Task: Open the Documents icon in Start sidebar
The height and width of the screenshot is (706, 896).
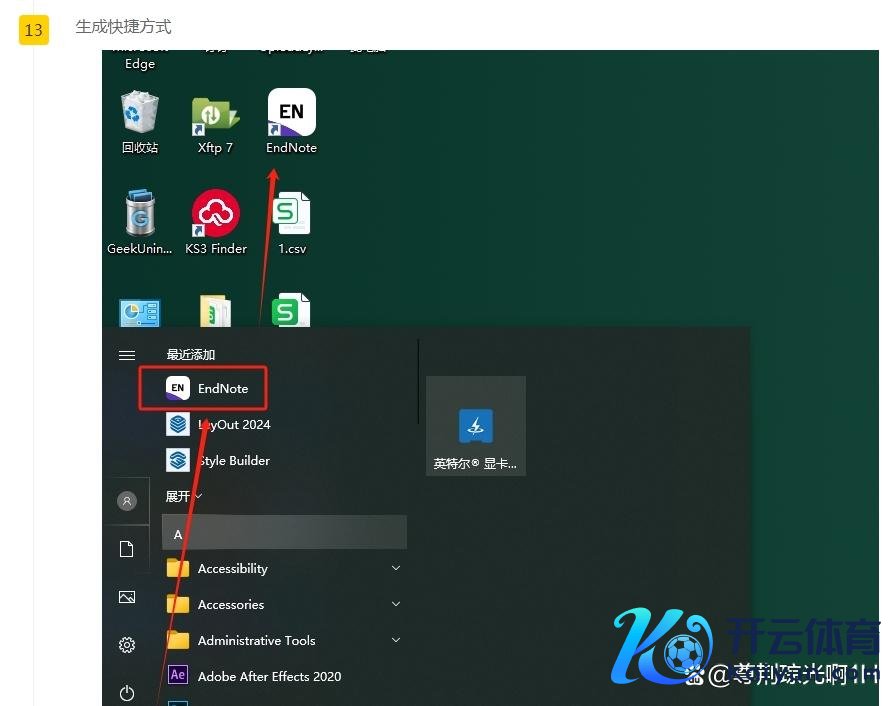Action: 127,549
